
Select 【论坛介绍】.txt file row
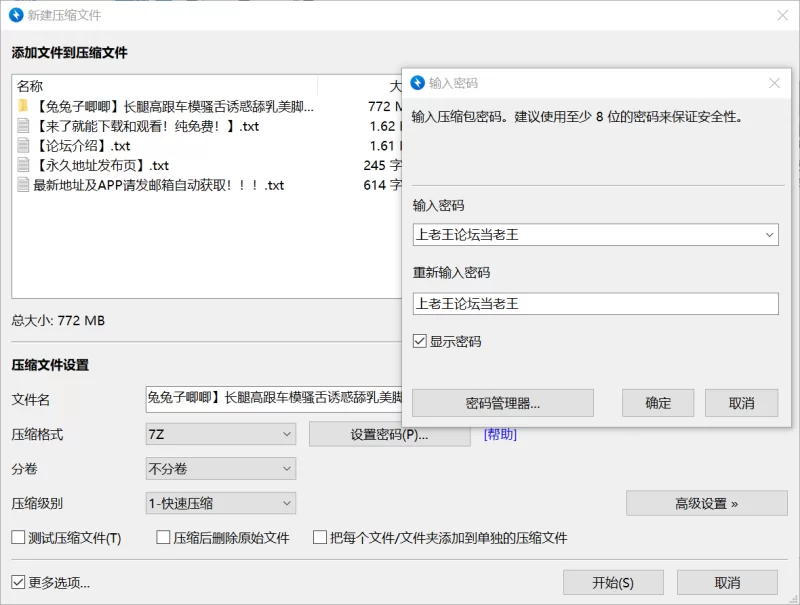point(84,146)
